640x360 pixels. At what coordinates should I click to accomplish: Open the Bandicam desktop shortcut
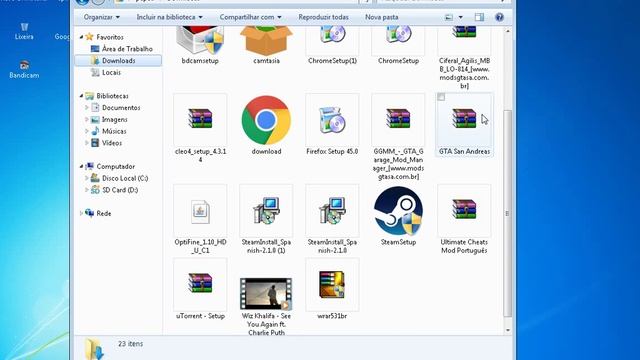click(x=24, y=69)
